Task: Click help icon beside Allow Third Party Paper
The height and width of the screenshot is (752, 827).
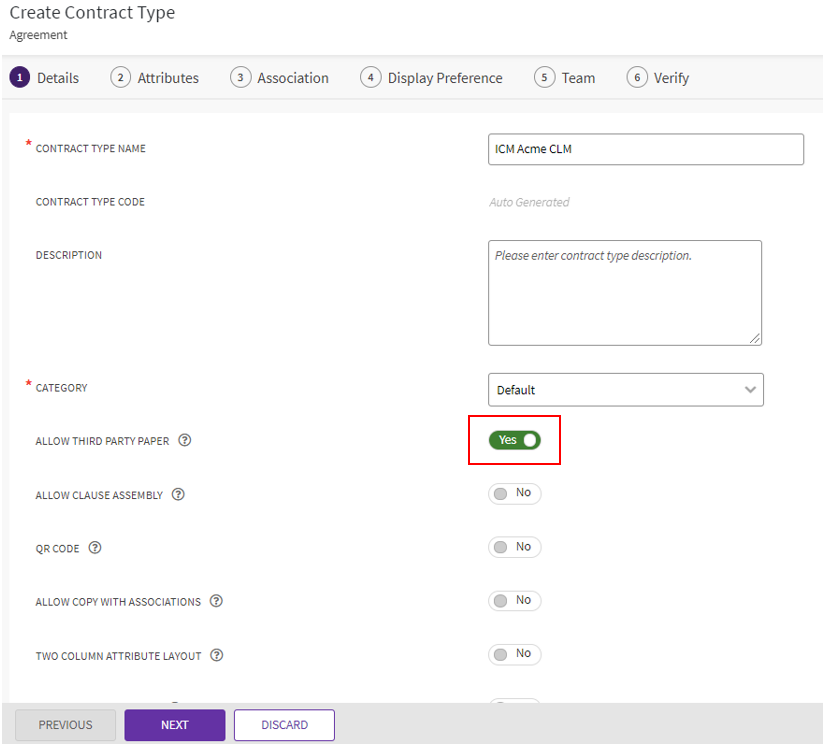Action: click(185, 441)
